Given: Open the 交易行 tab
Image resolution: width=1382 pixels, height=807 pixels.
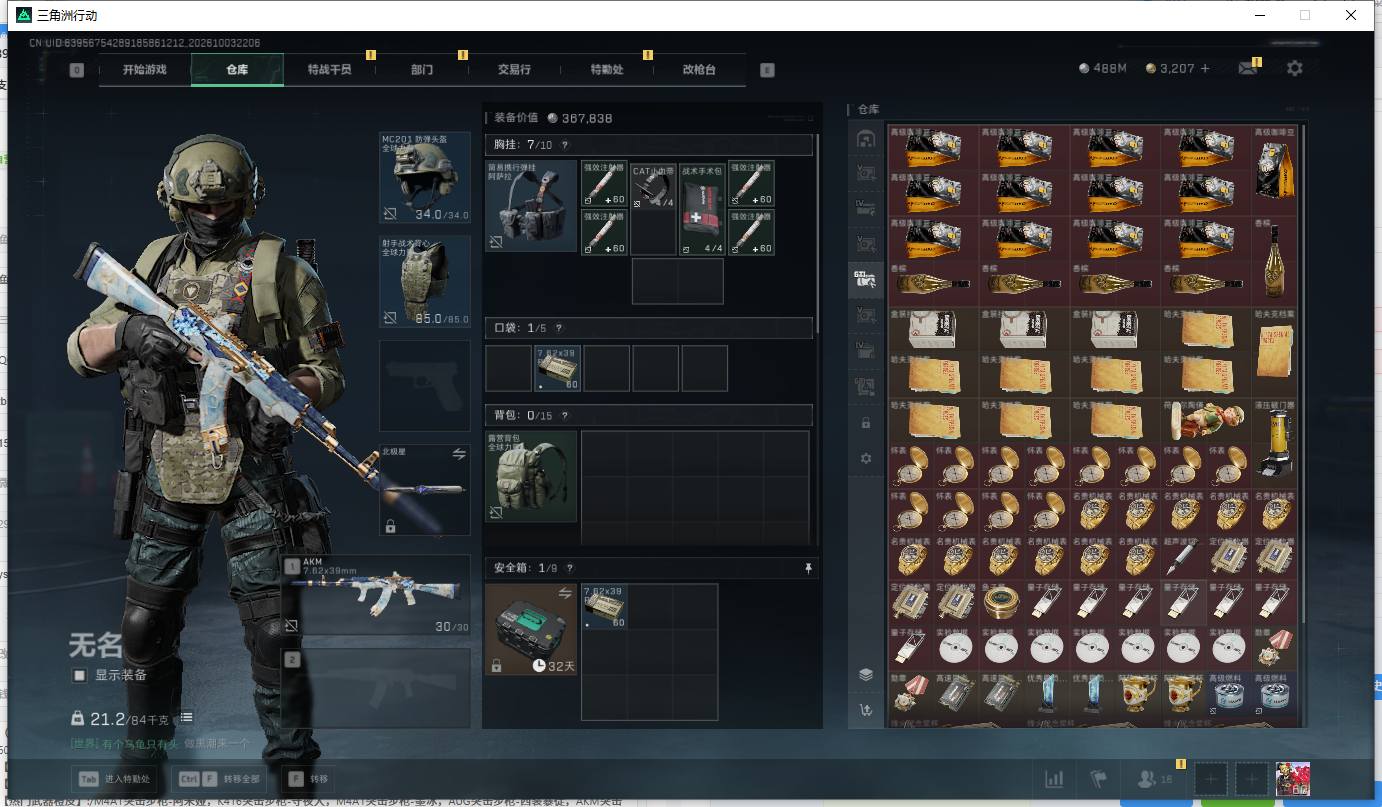Looking at the screenshot, I should point(514,70).
